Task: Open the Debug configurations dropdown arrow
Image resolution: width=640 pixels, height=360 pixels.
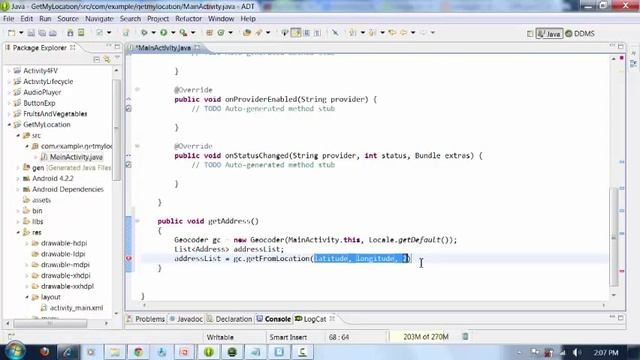Action: pyautogui.click(x=153, y=33)
